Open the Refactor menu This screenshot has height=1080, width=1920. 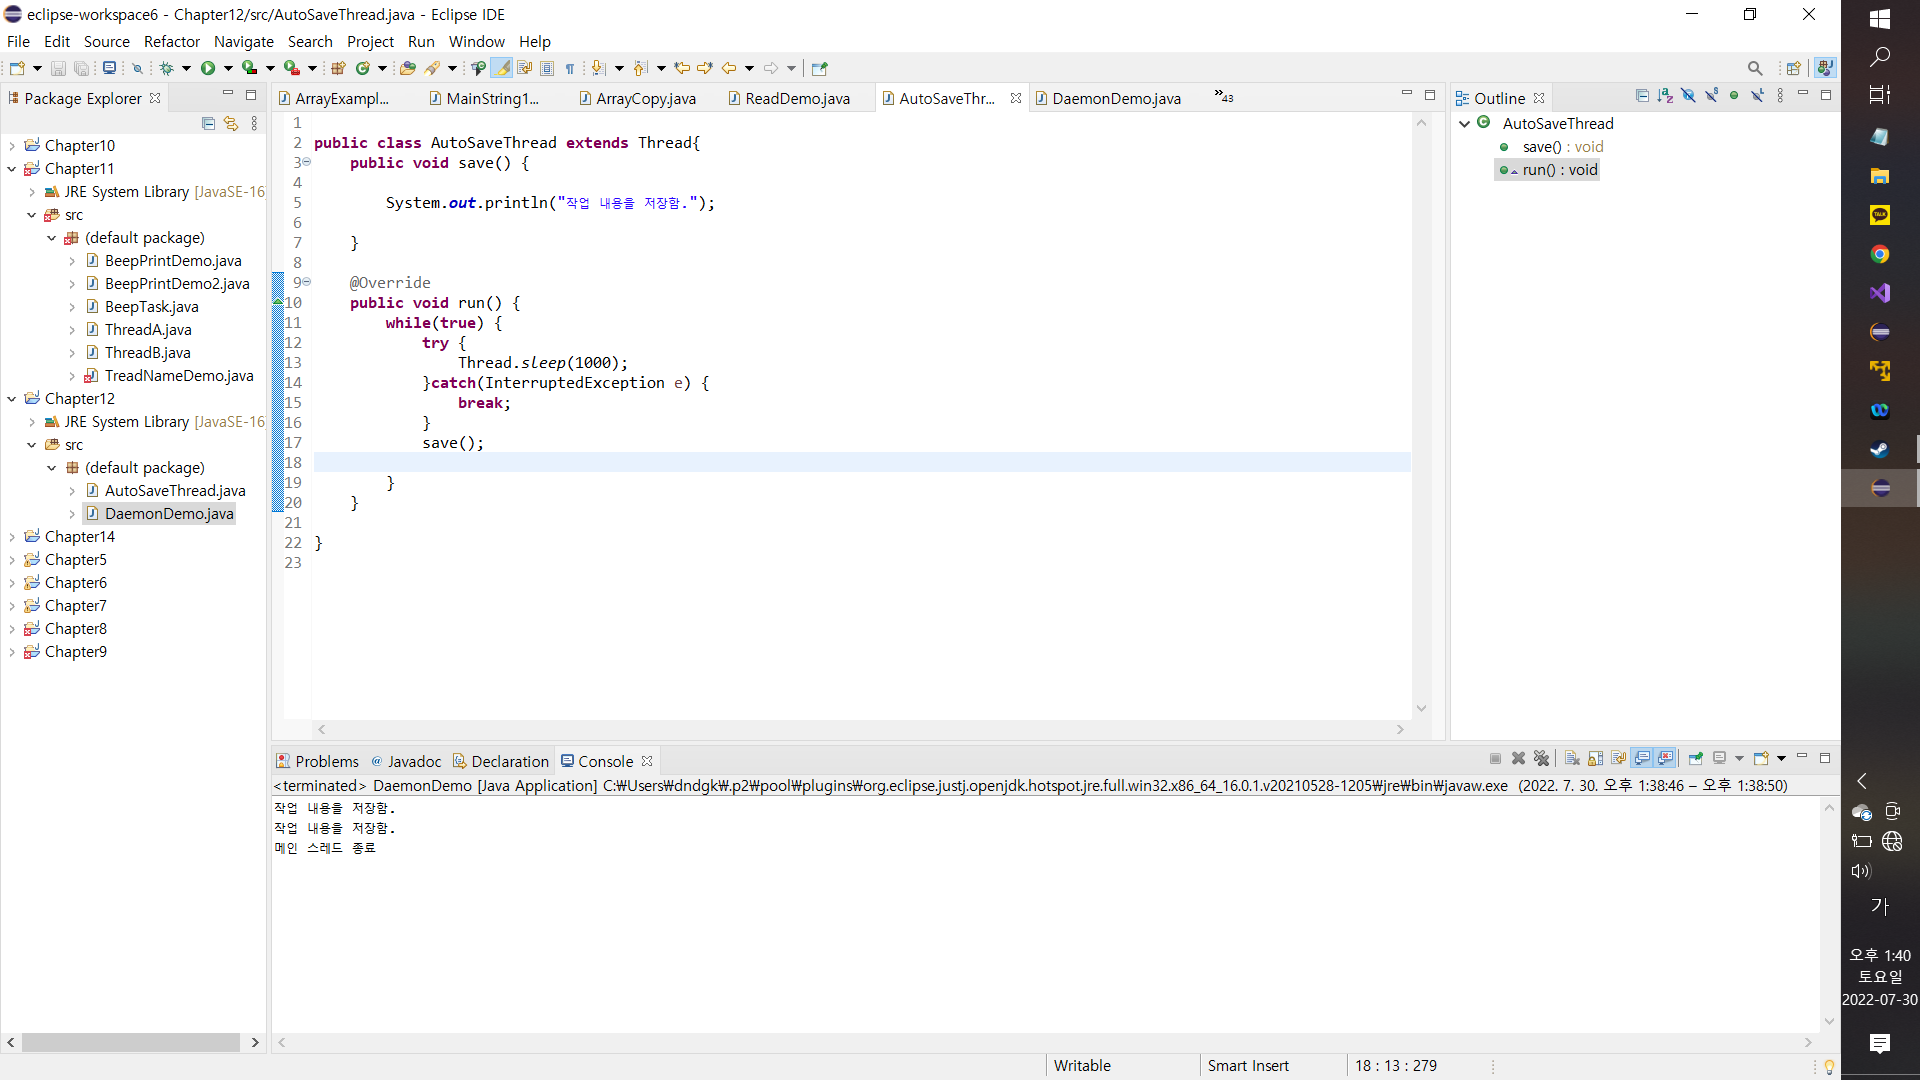pyautogui.click(x=171, y=42)
